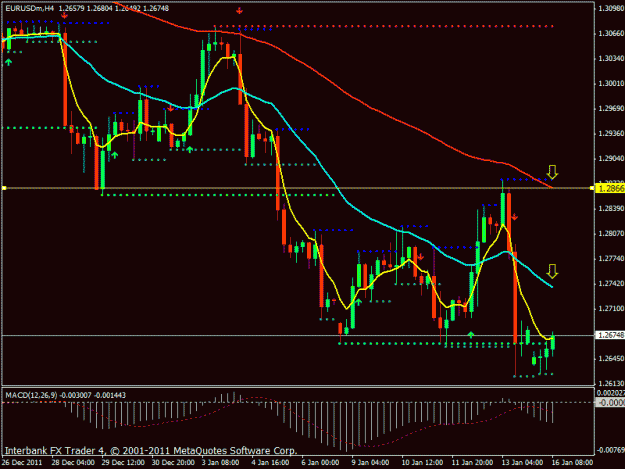This screenshot has width=625, height=469.
Task: Click the current price label 1.26748
Action: [610, 336]
